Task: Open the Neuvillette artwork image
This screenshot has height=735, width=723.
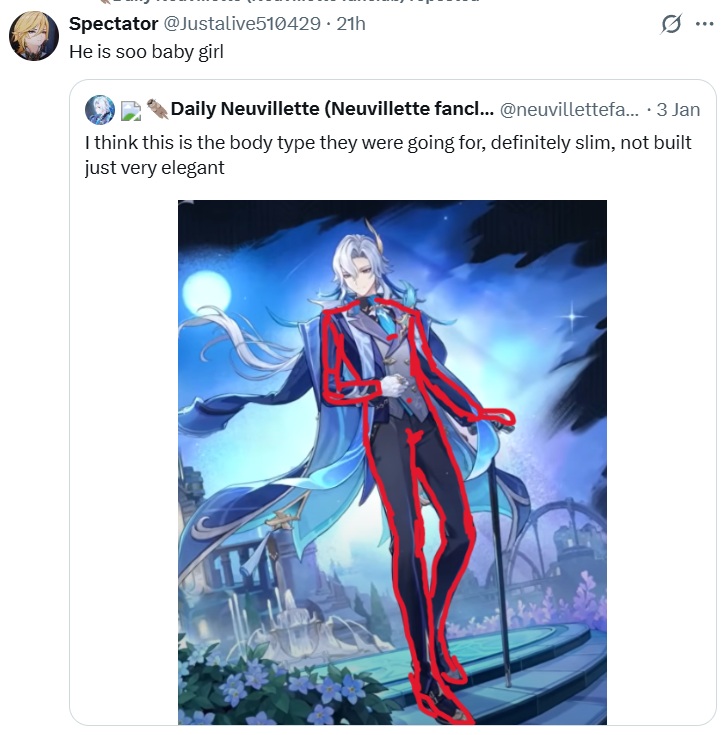Action: 392,462
